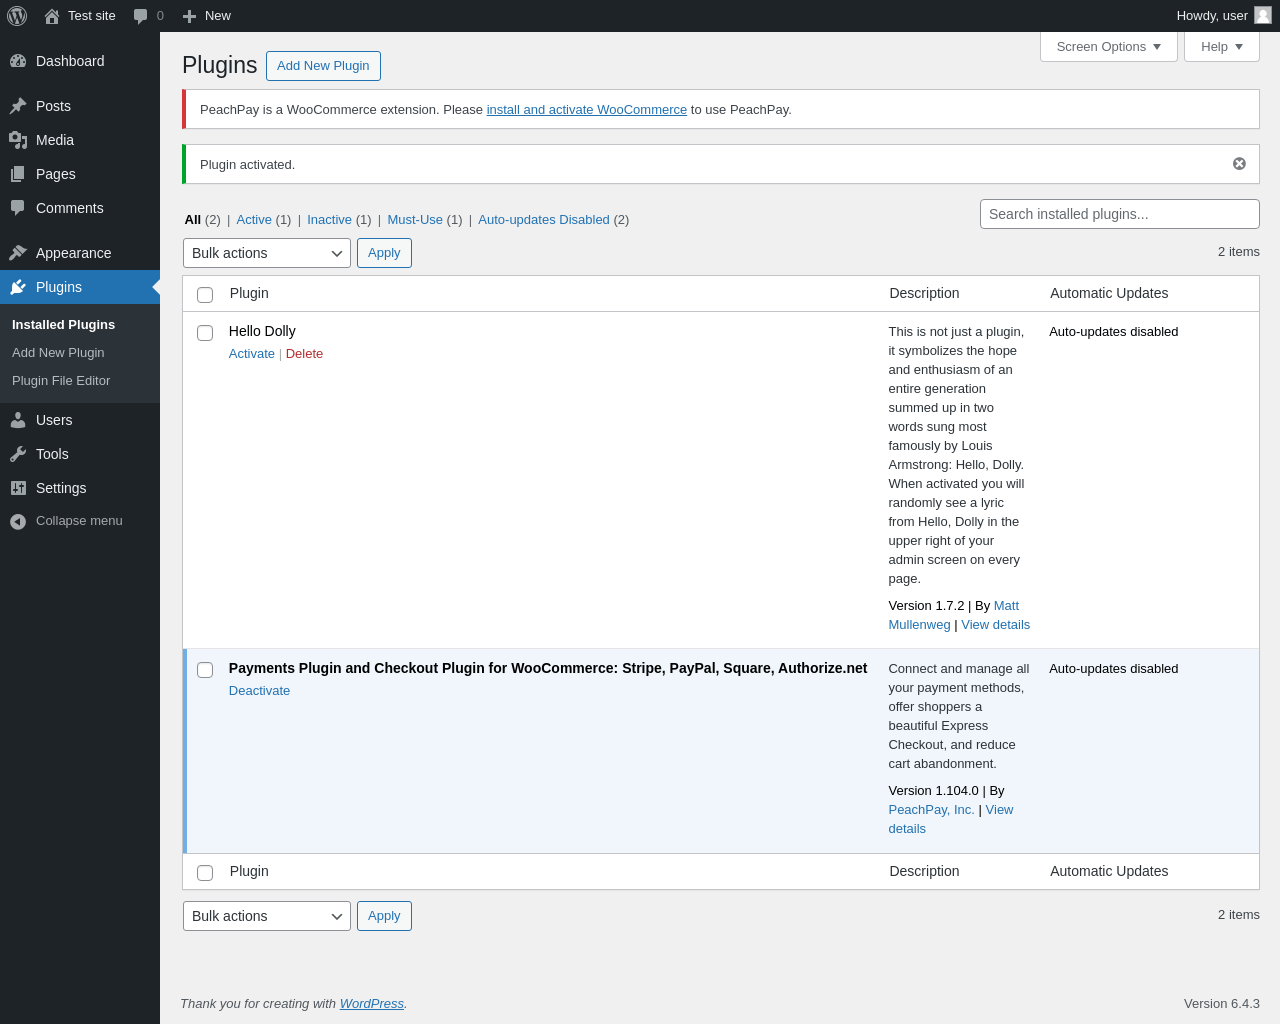View details for Hello Dolly

point(996,625)
